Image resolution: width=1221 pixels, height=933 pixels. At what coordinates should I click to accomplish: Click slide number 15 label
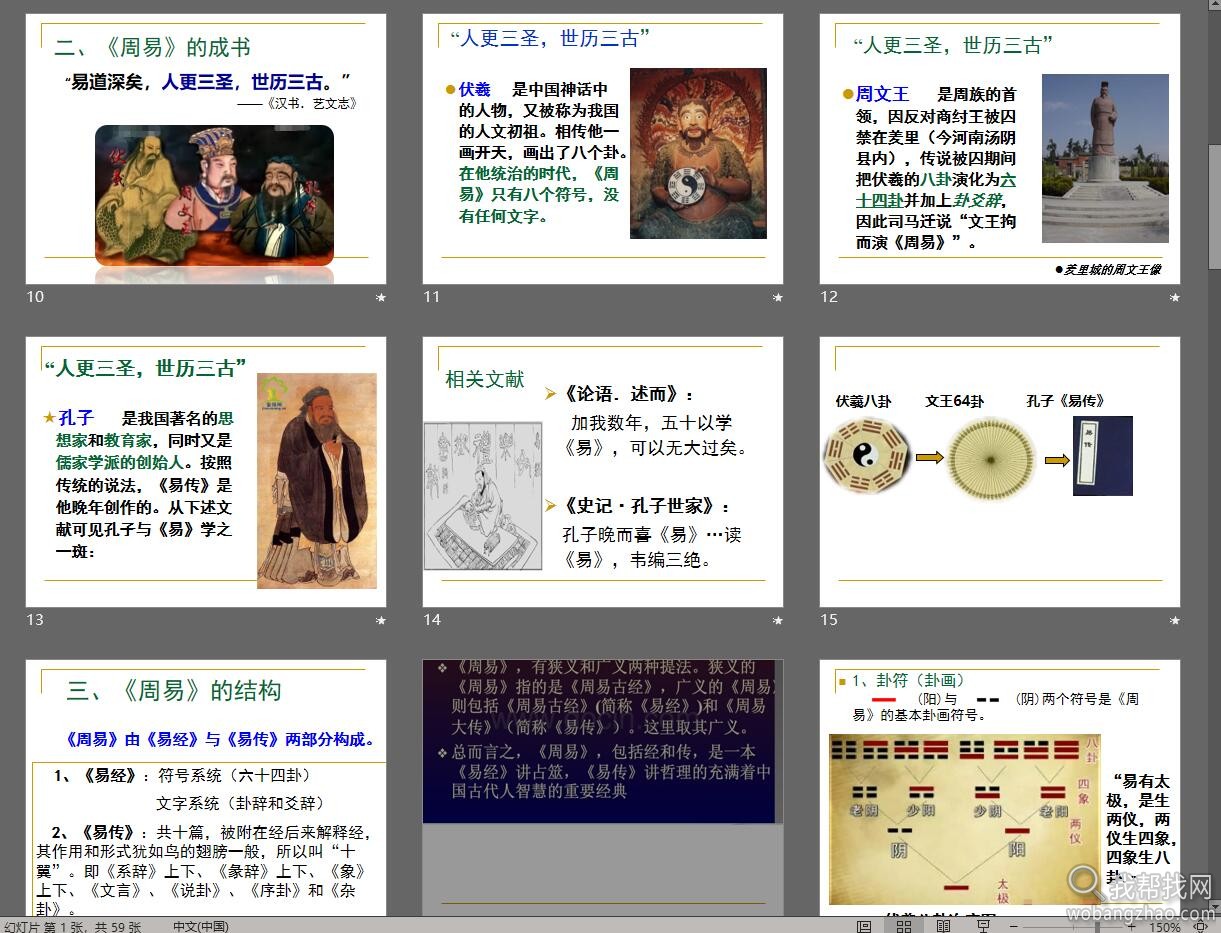click(x=829, y=620)
